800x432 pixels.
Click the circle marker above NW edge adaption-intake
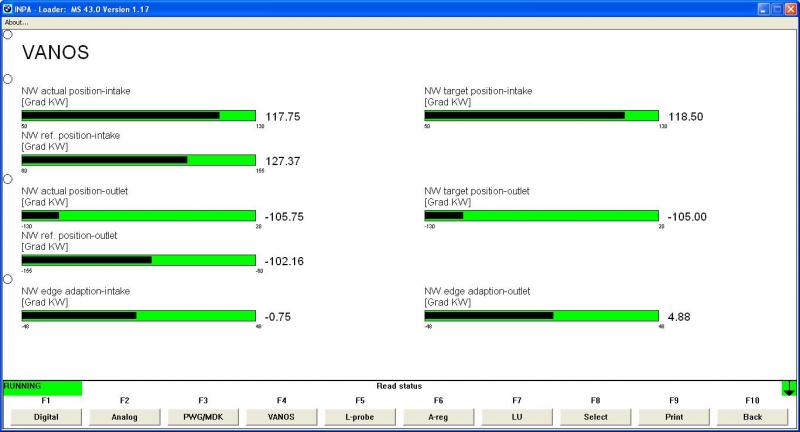click(8, 279)
